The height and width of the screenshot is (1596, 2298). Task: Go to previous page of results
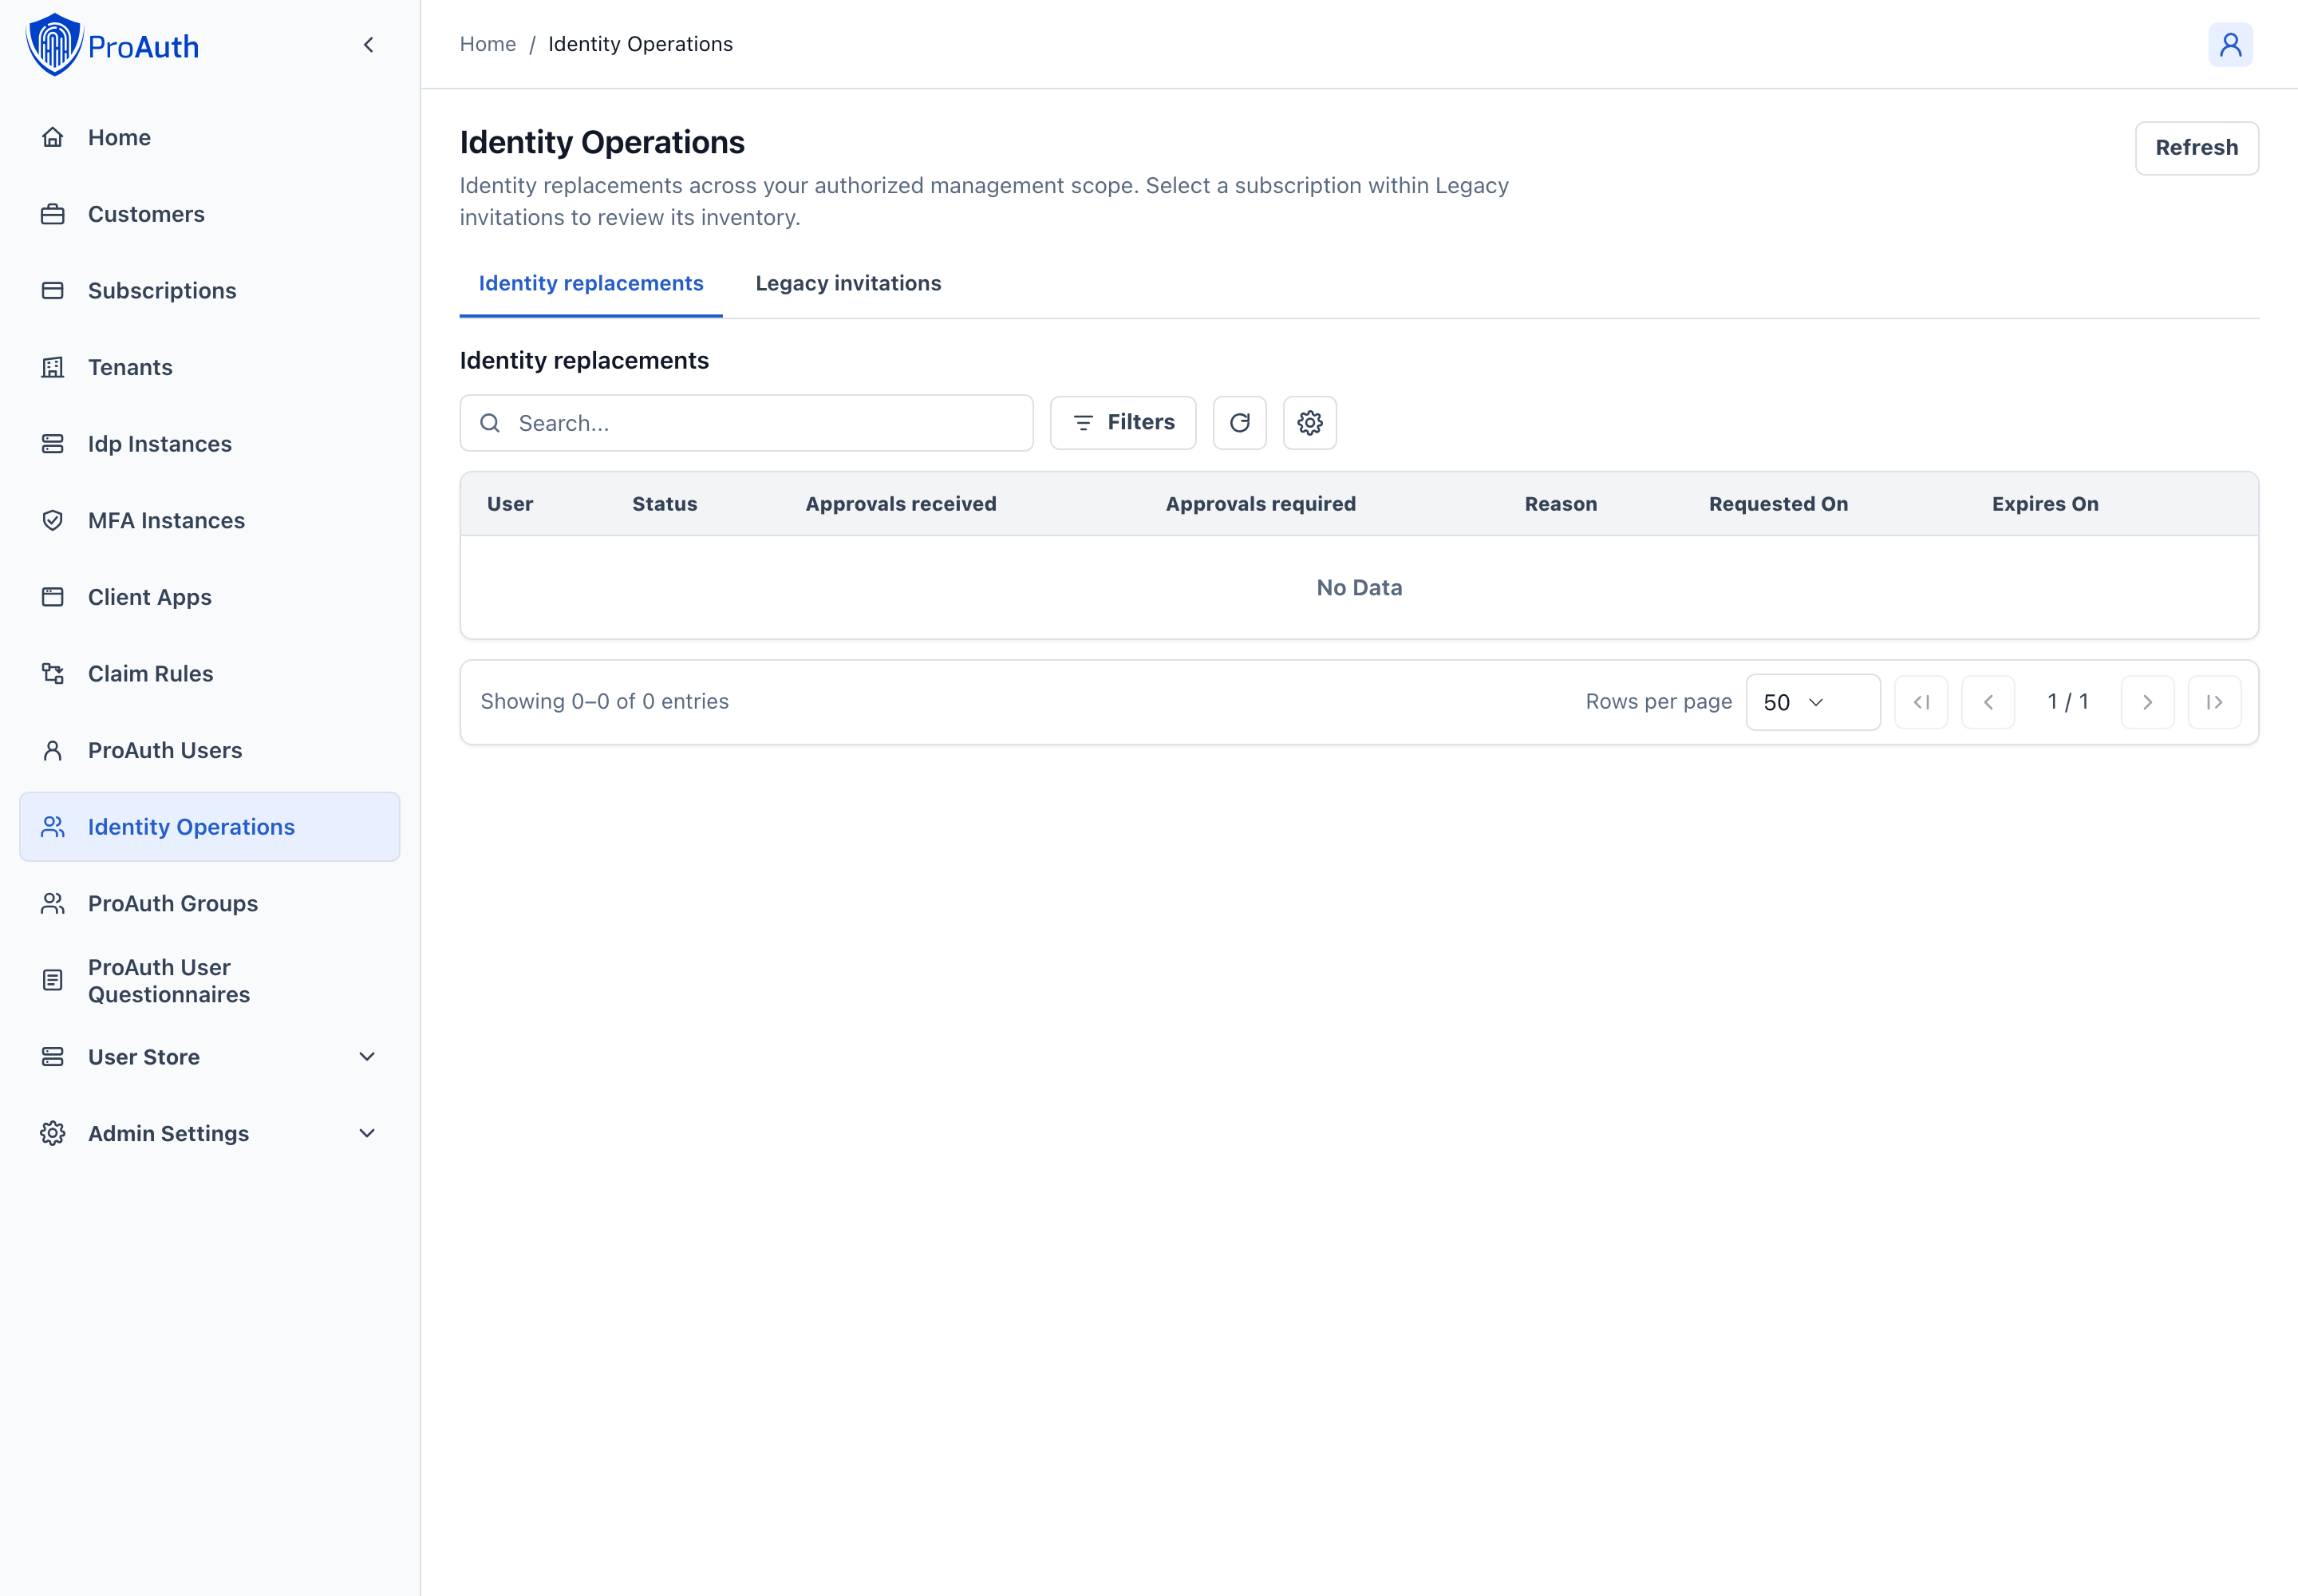click(1987, 702)
